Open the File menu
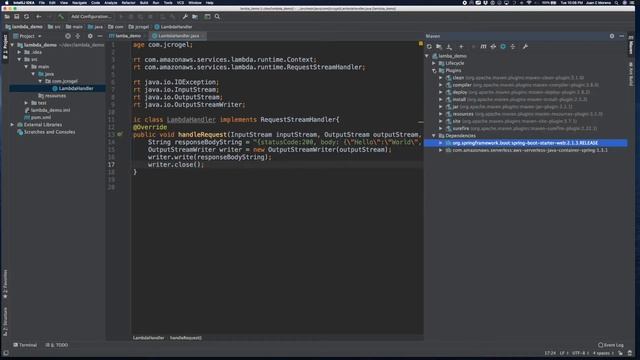Viewport: 640px width, 360px height. (x=42, y=2)
